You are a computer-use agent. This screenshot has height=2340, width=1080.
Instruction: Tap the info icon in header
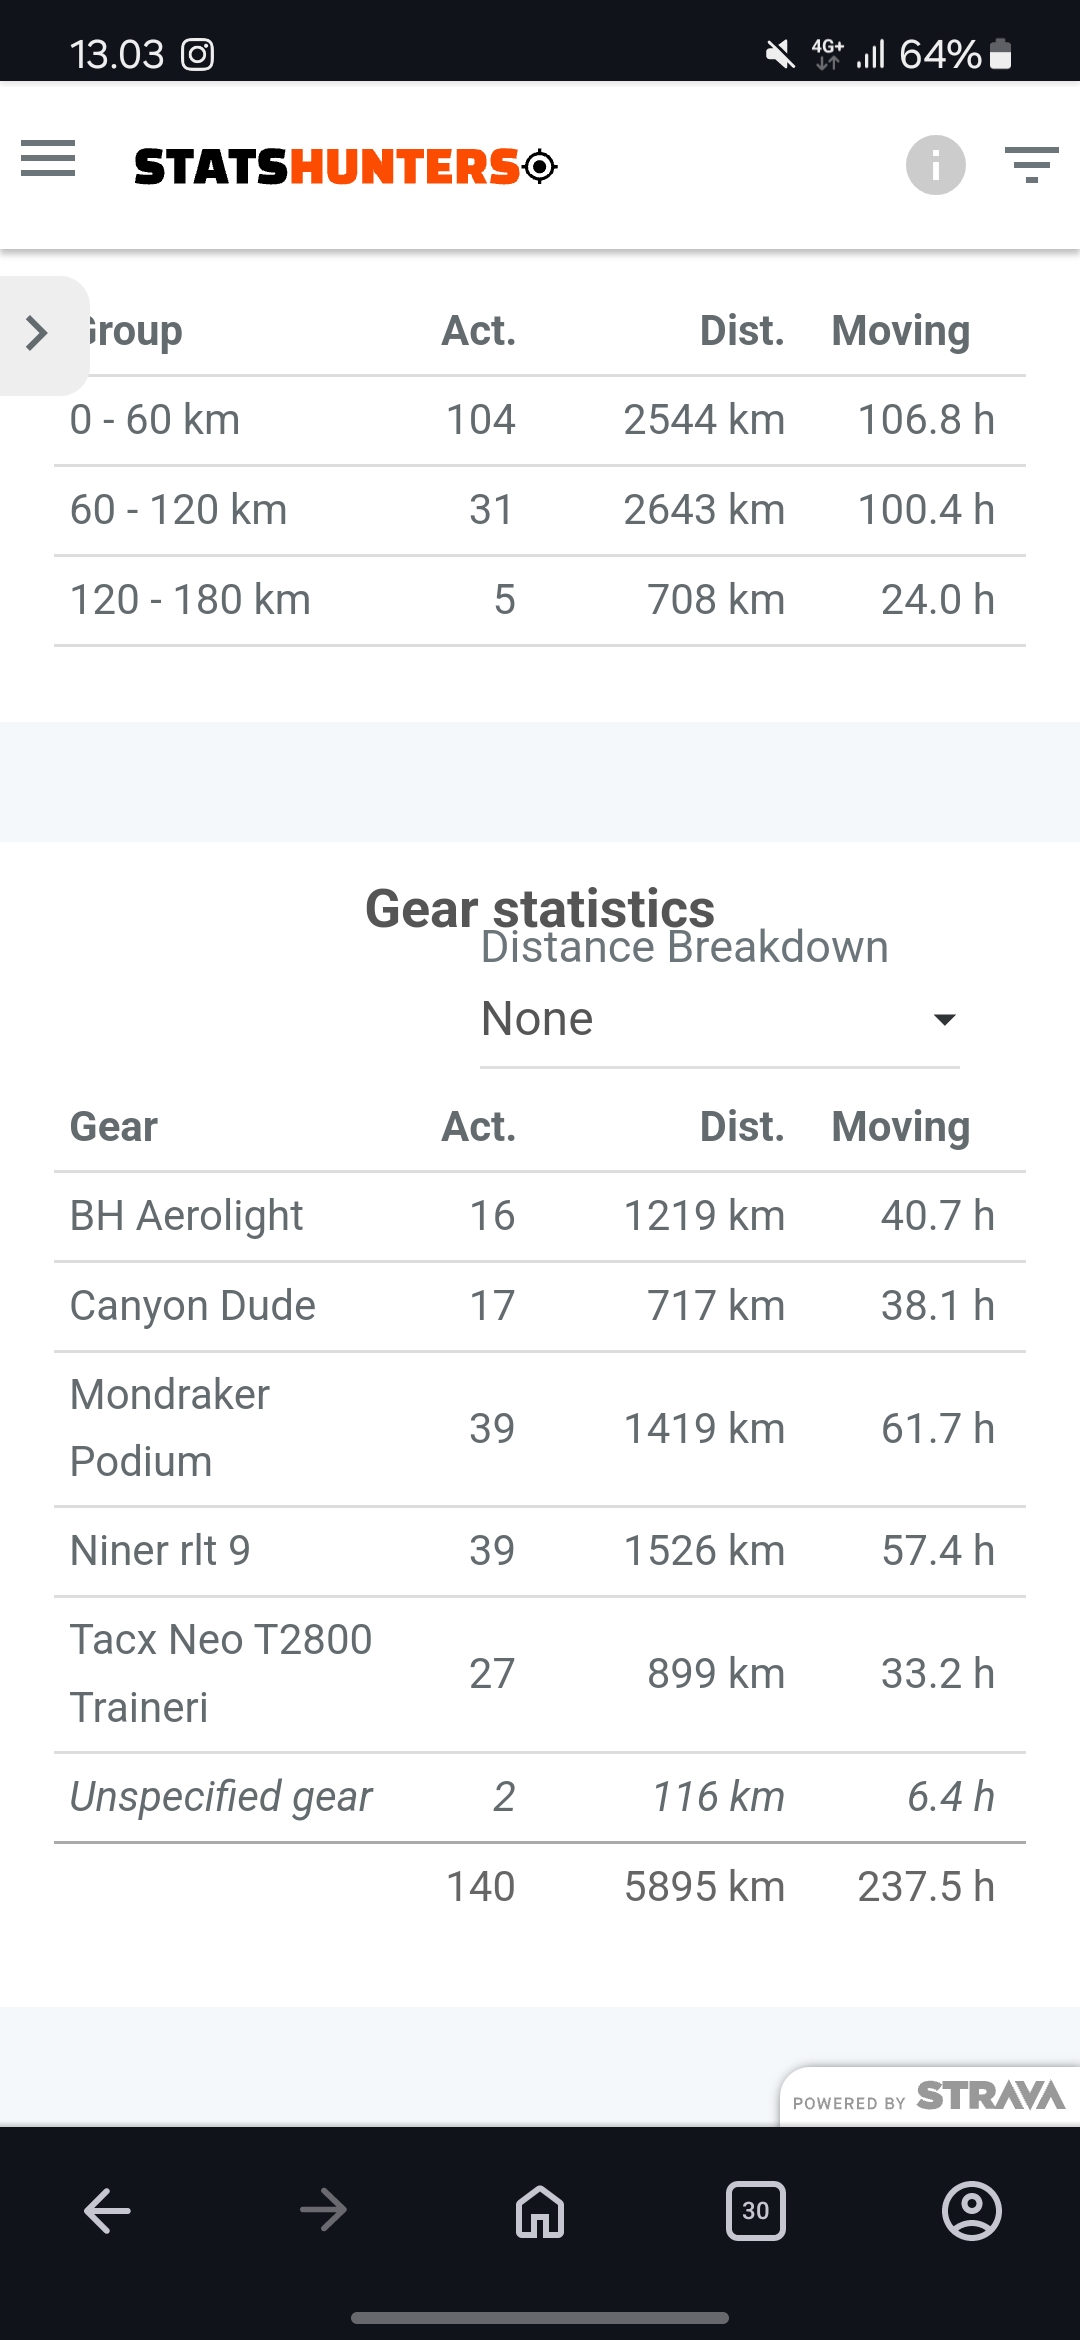click(935, 165)
